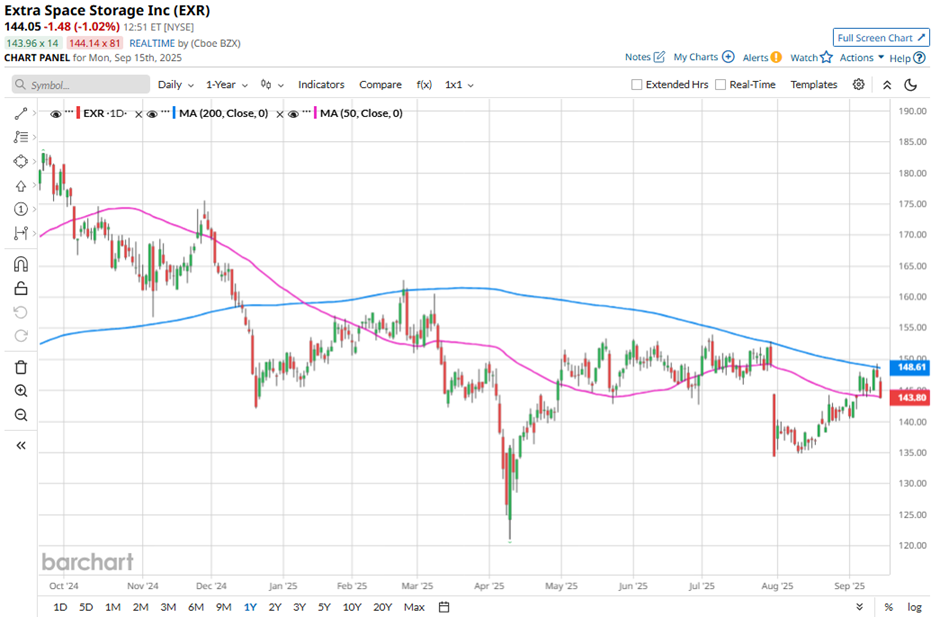The image size is (940, 617).
Task: Open the Notes editor
Action: pyautogui.click(x=644, y=57)
